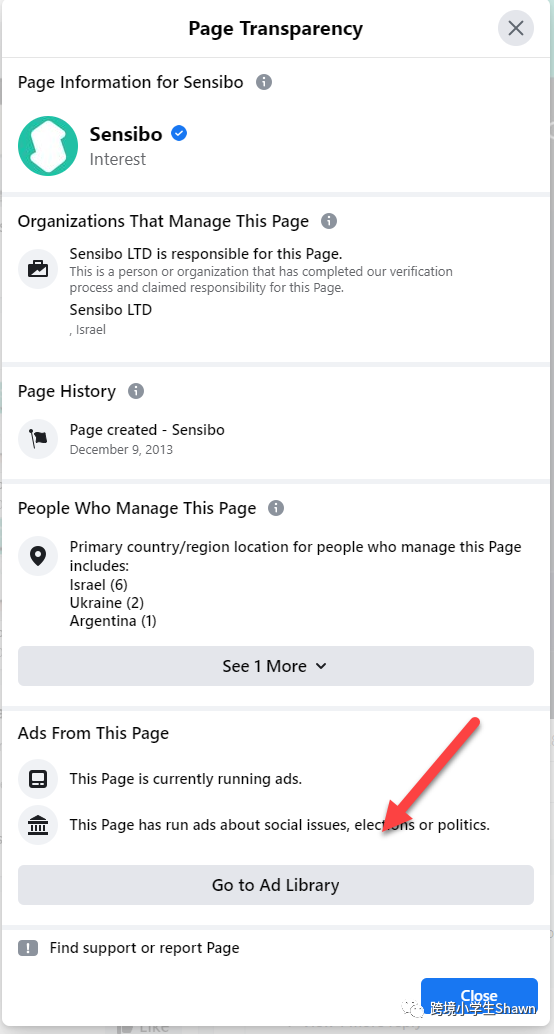This screenshot has width=554, height=1034.
Task: Click the blue Close button
Action: pyautogui.click(x=479, y=996)
